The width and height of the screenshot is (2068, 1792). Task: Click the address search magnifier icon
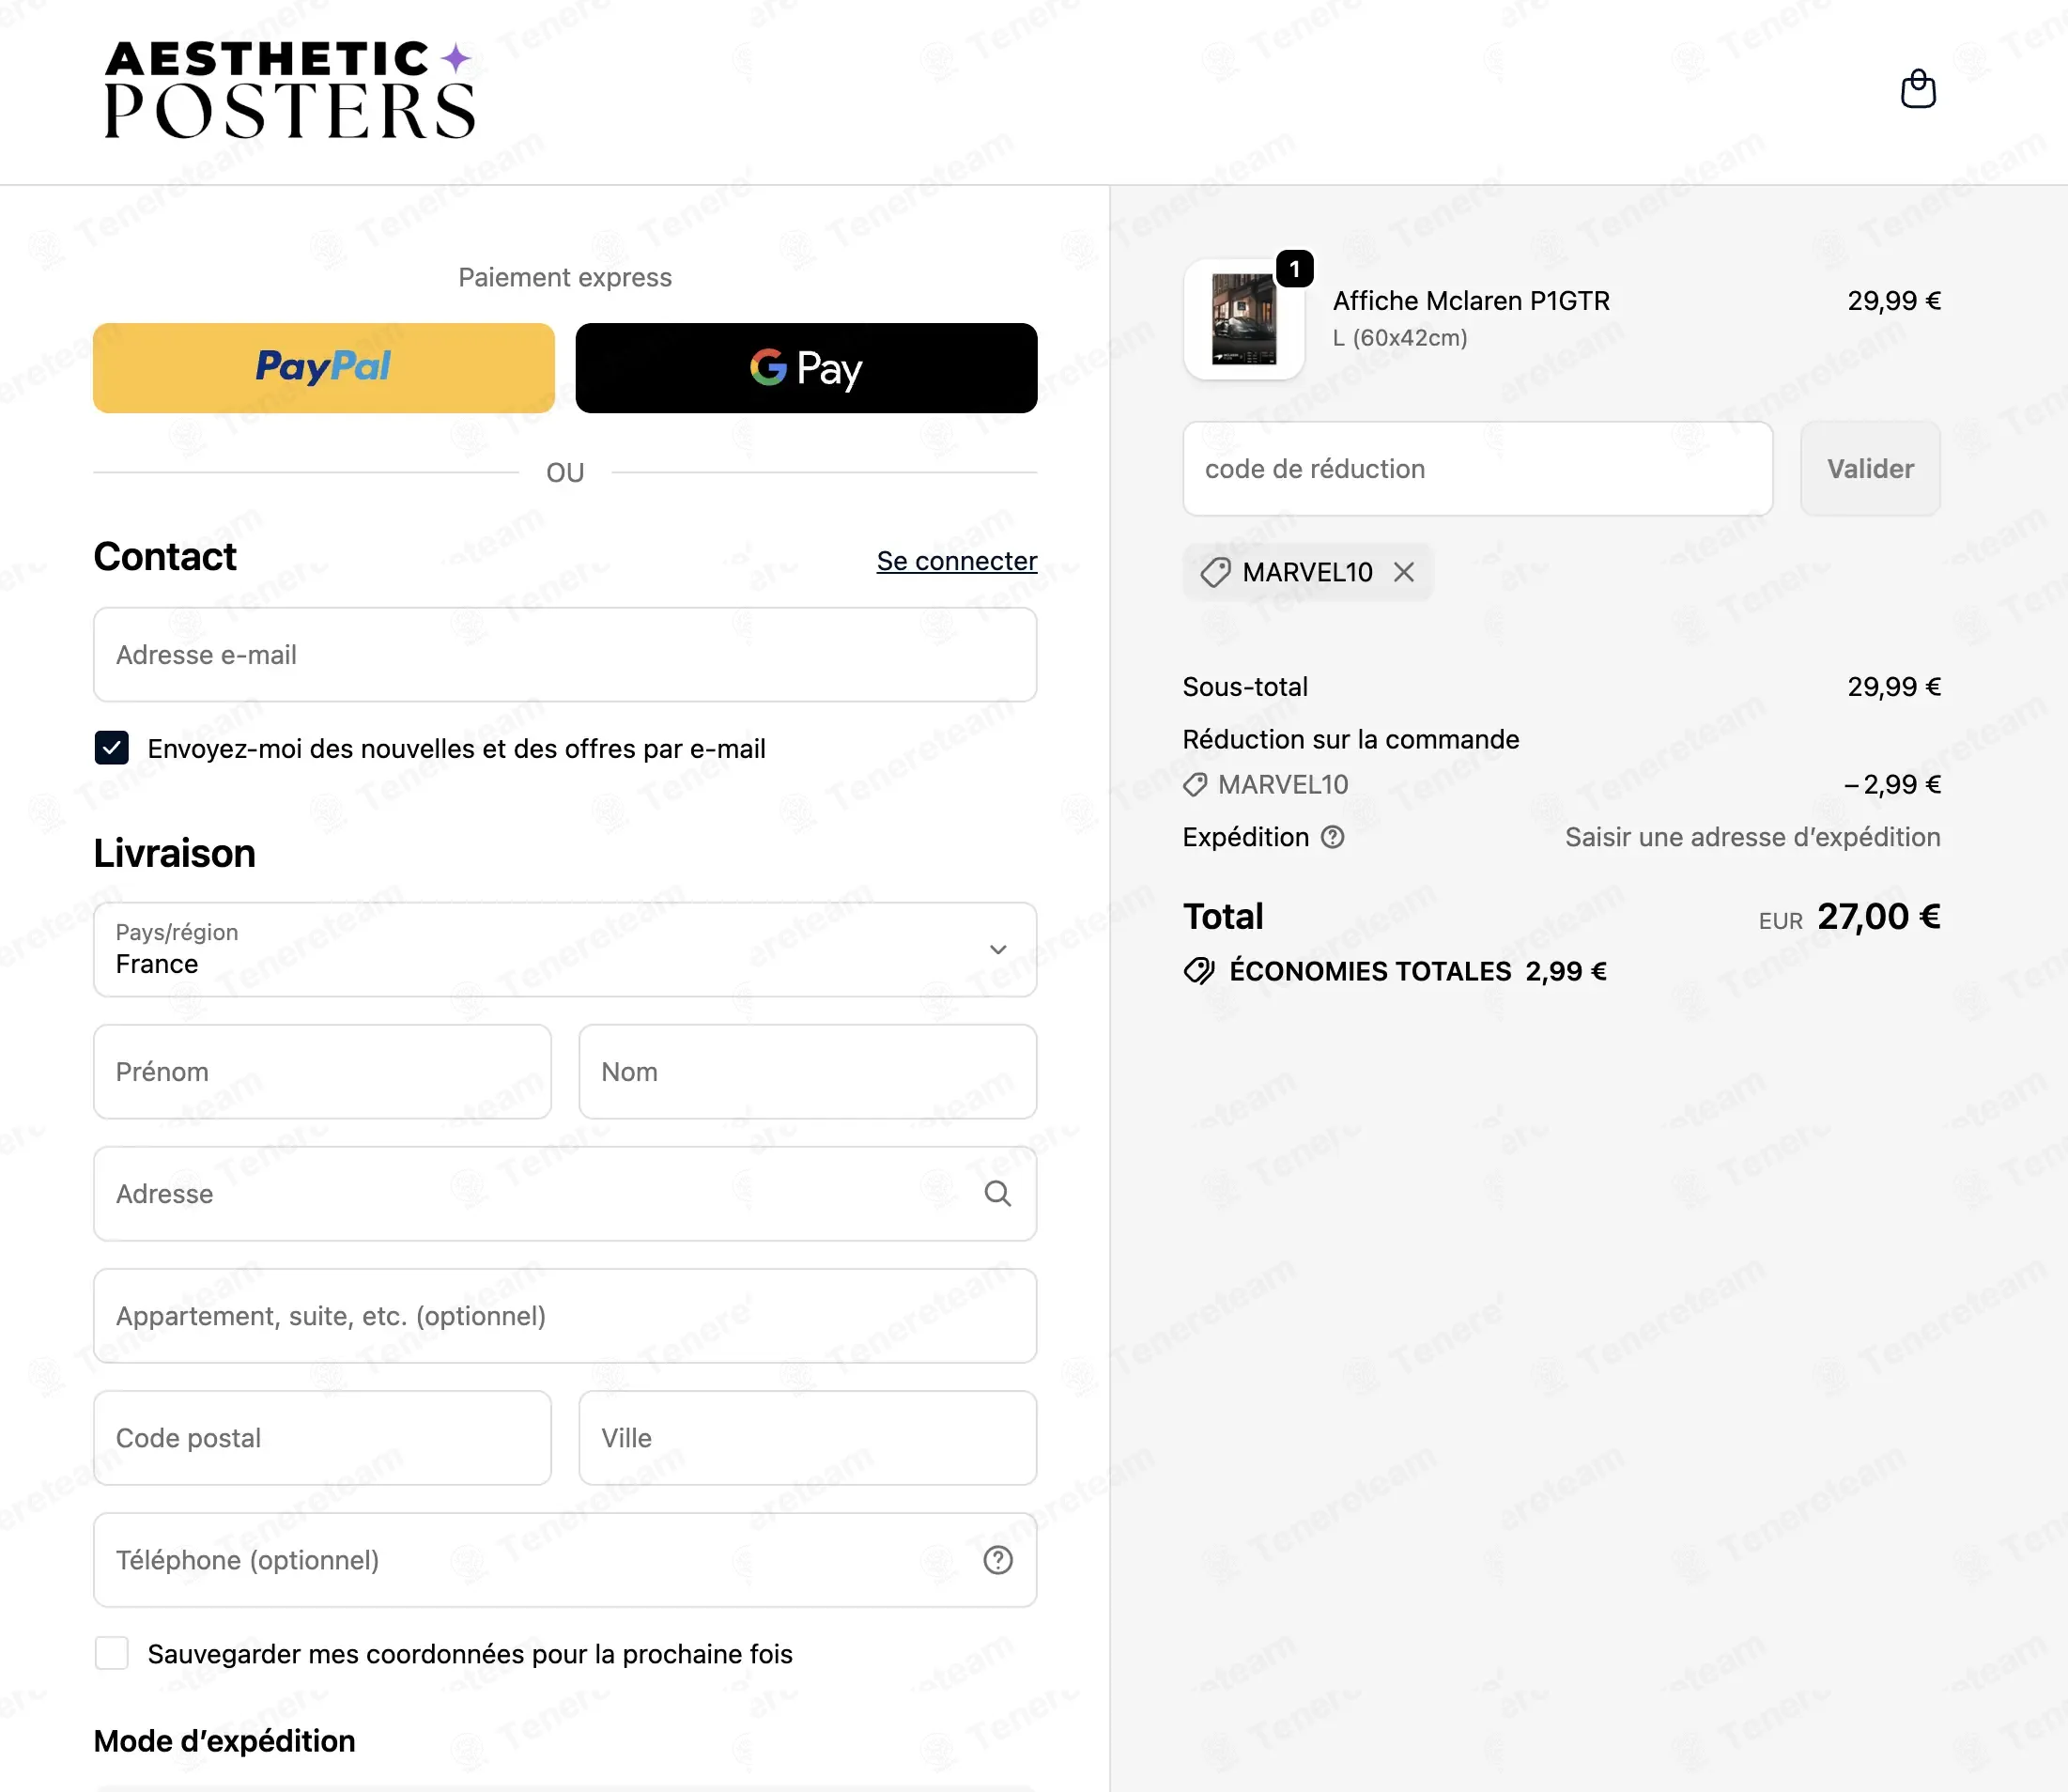997,1193
